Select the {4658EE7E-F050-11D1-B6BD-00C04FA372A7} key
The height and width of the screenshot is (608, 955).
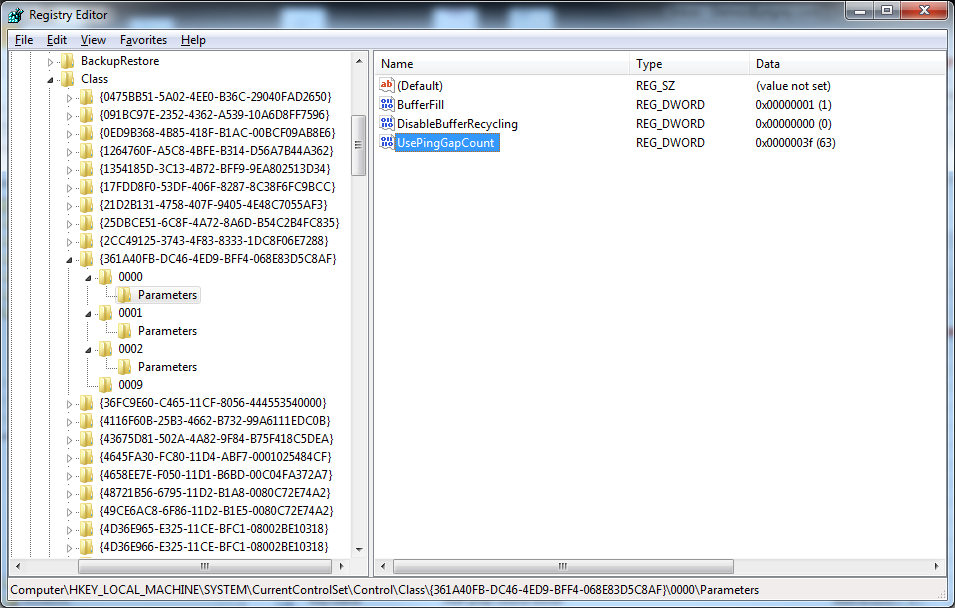coord(216,475)
